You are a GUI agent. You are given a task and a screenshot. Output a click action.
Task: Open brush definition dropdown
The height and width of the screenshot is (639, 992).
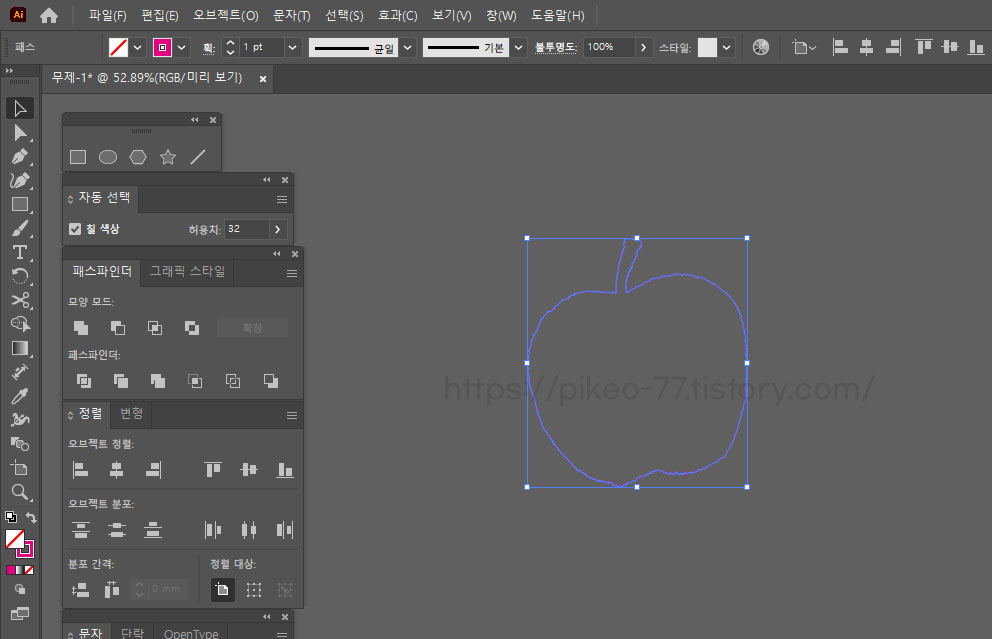click(518, 47)
